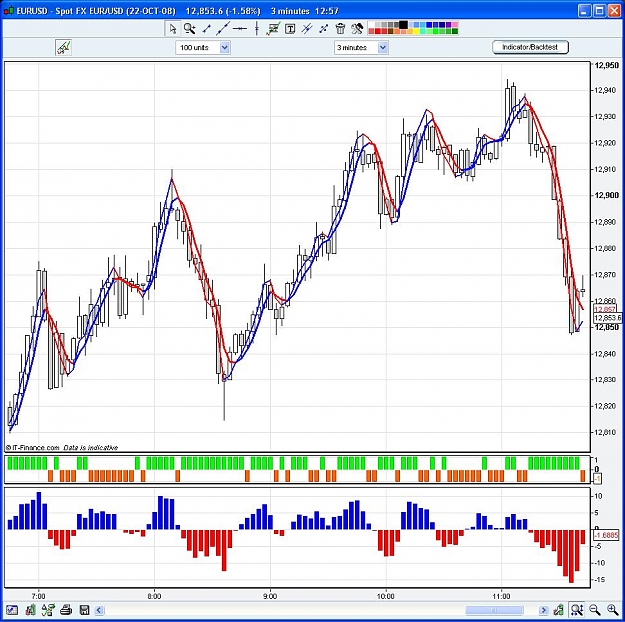Open the bottom-left chart window icon
This screenshot has width=625, height=622.
coord(12,610)
